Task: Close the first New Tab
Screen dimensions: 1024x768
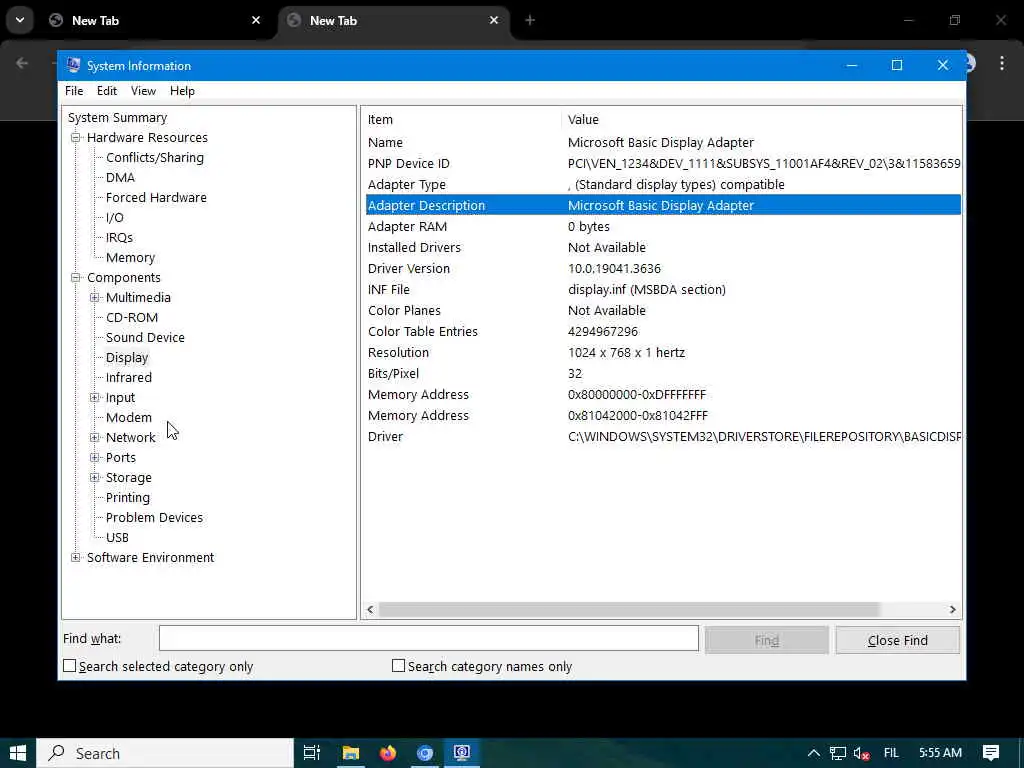Action: coord(256,20)
